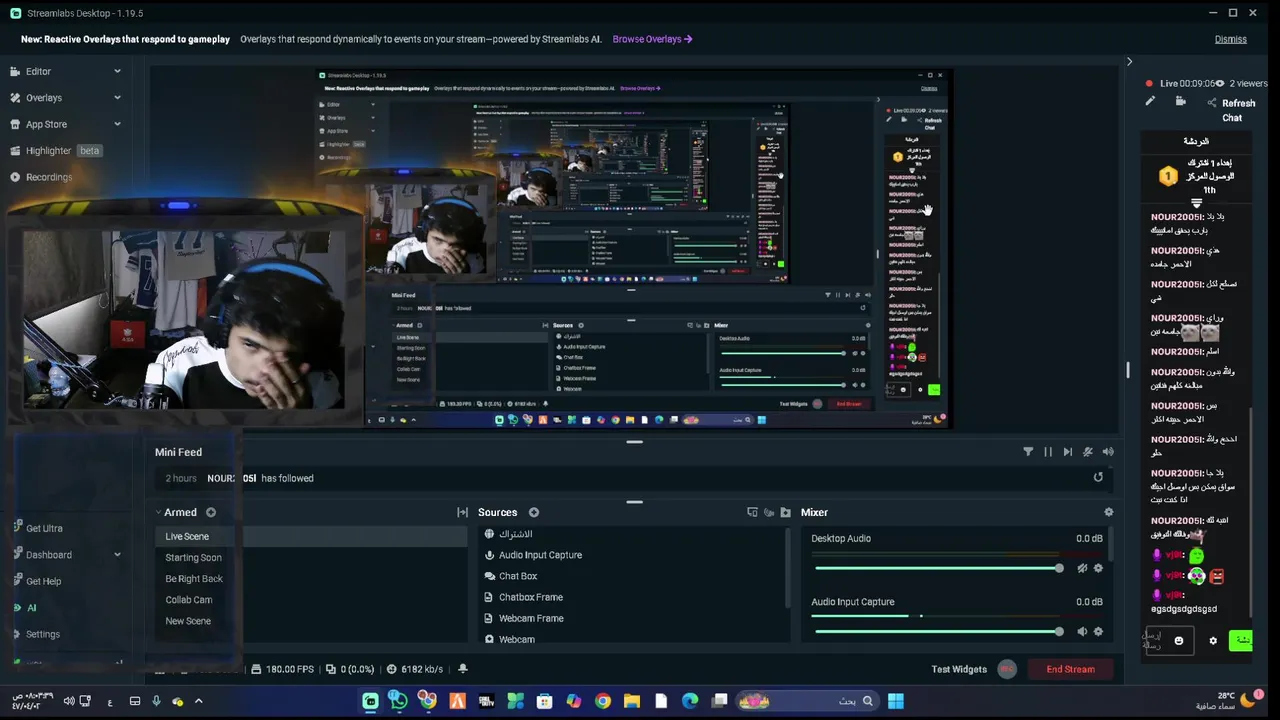Click the scene transitions icon beside Sources
Image resolution: width=1280 pixels, height=720 pixels.
tap(462, 513)
